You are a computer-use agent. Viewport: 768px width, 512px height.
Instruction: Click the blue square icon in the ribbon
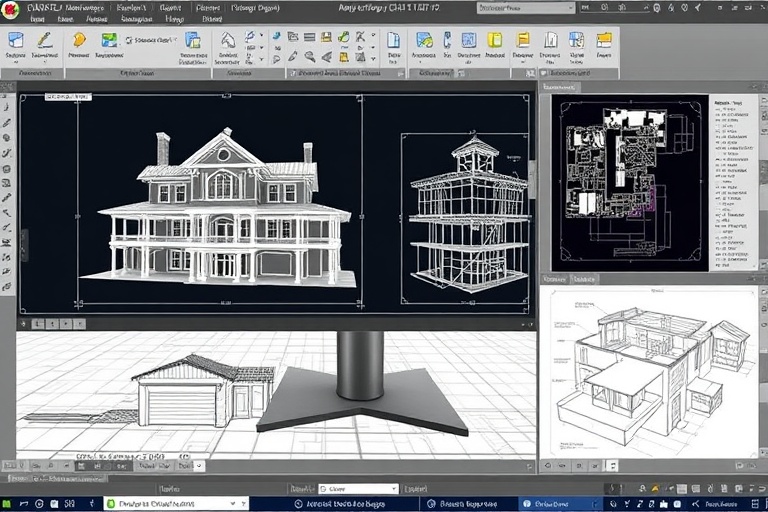[x=468, y=41]
